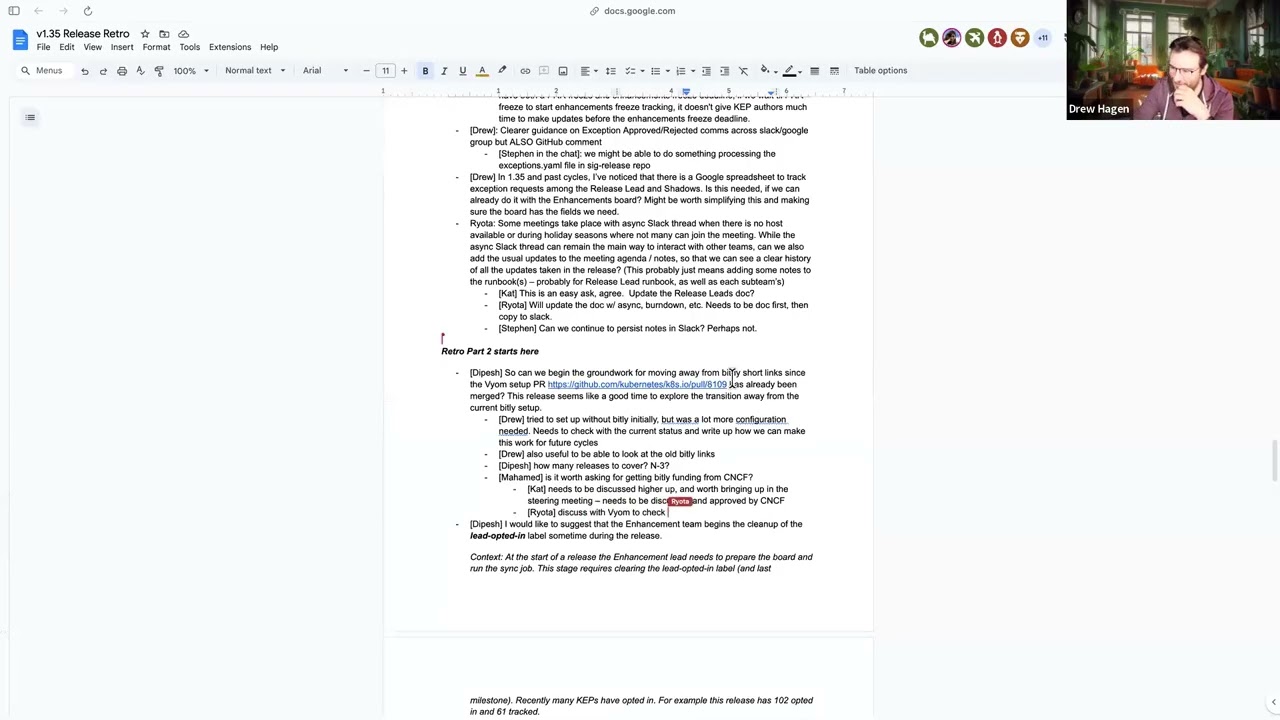Open the highlight color picker
Viewport: 1280px width, 720px height.
[502, 71]
